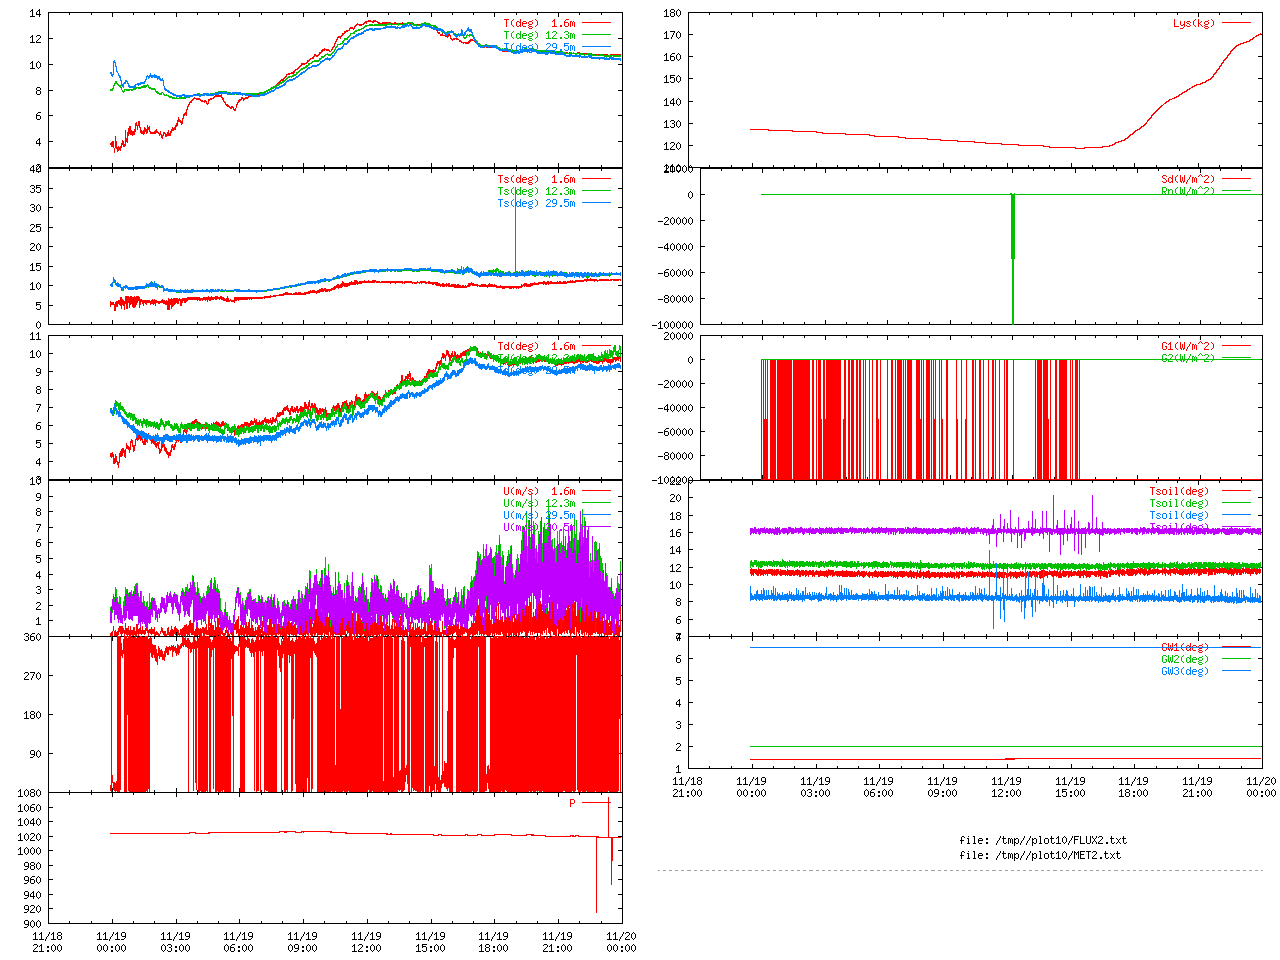Select the Ts(deg) 12.3m legend label
This screenshot has width=1280, height=960.
(536, 192)
